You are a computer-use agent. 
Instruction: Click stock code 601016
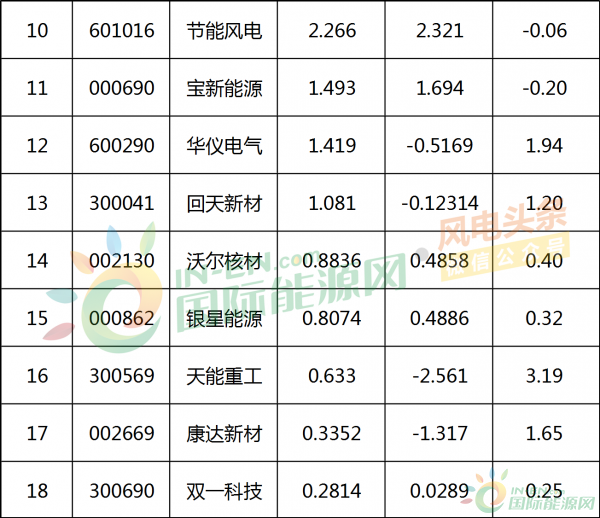point(121,31)
